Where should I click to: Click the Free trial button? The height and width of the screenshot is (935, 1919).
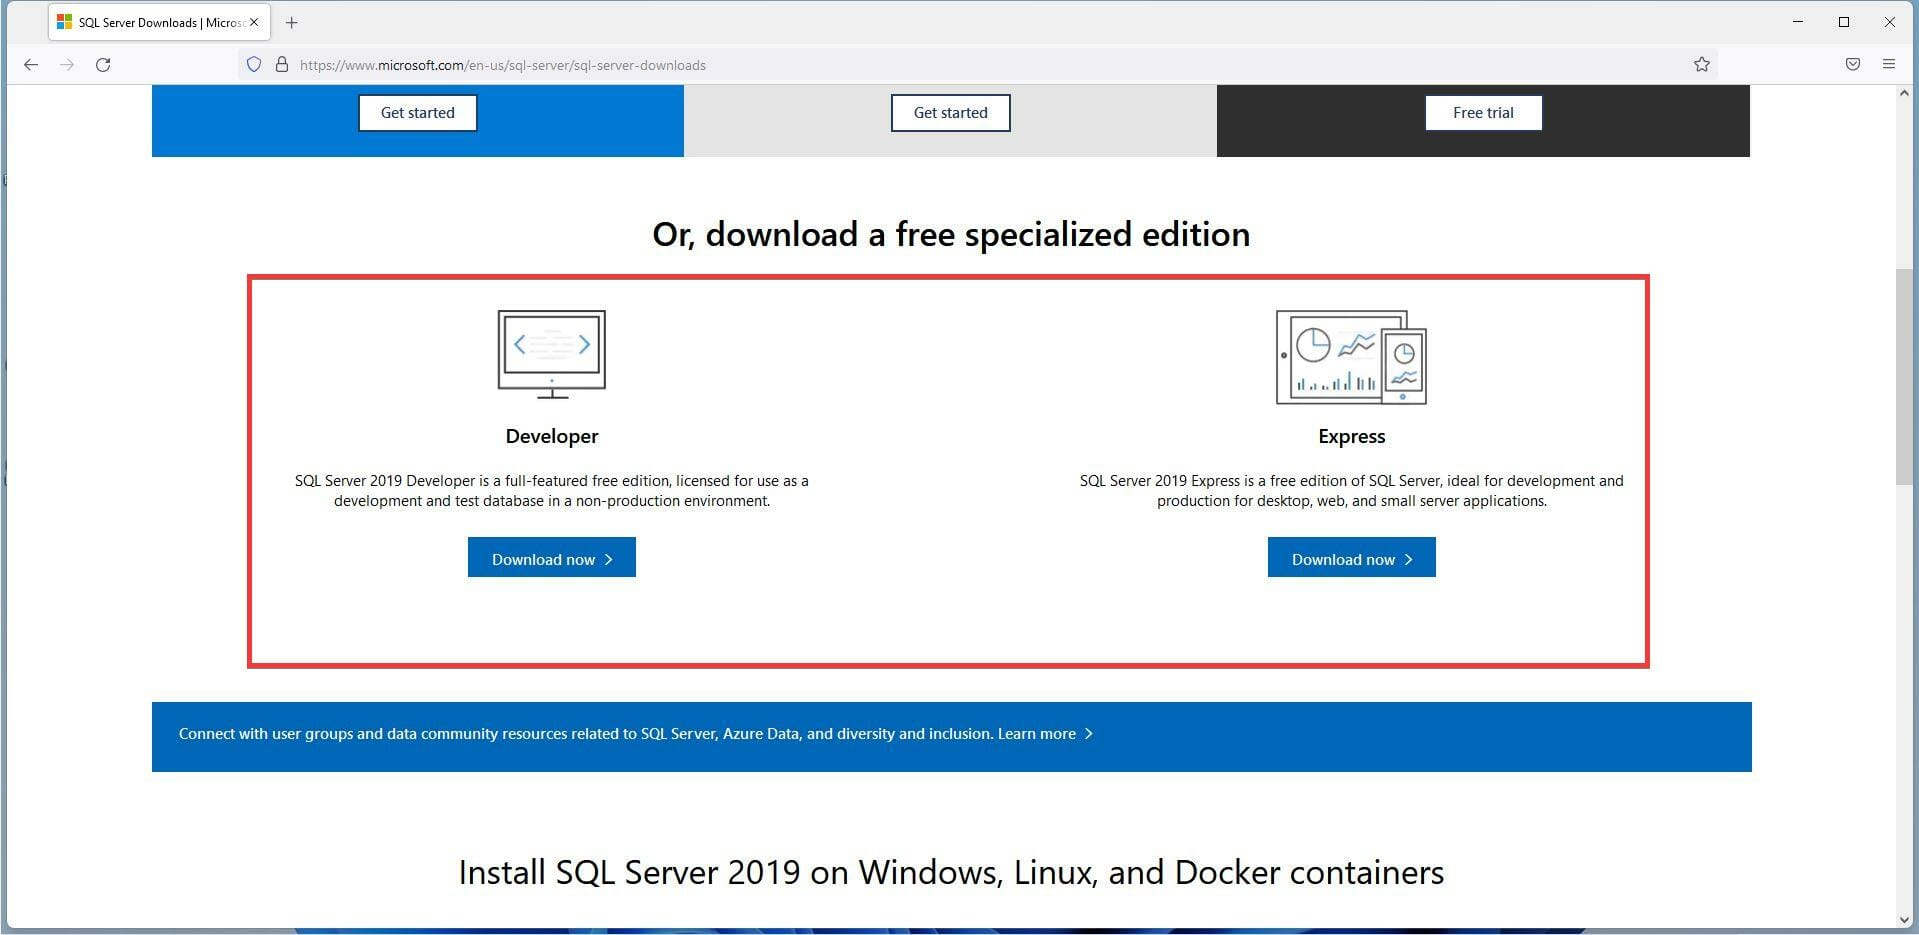tap(1483, 112)
